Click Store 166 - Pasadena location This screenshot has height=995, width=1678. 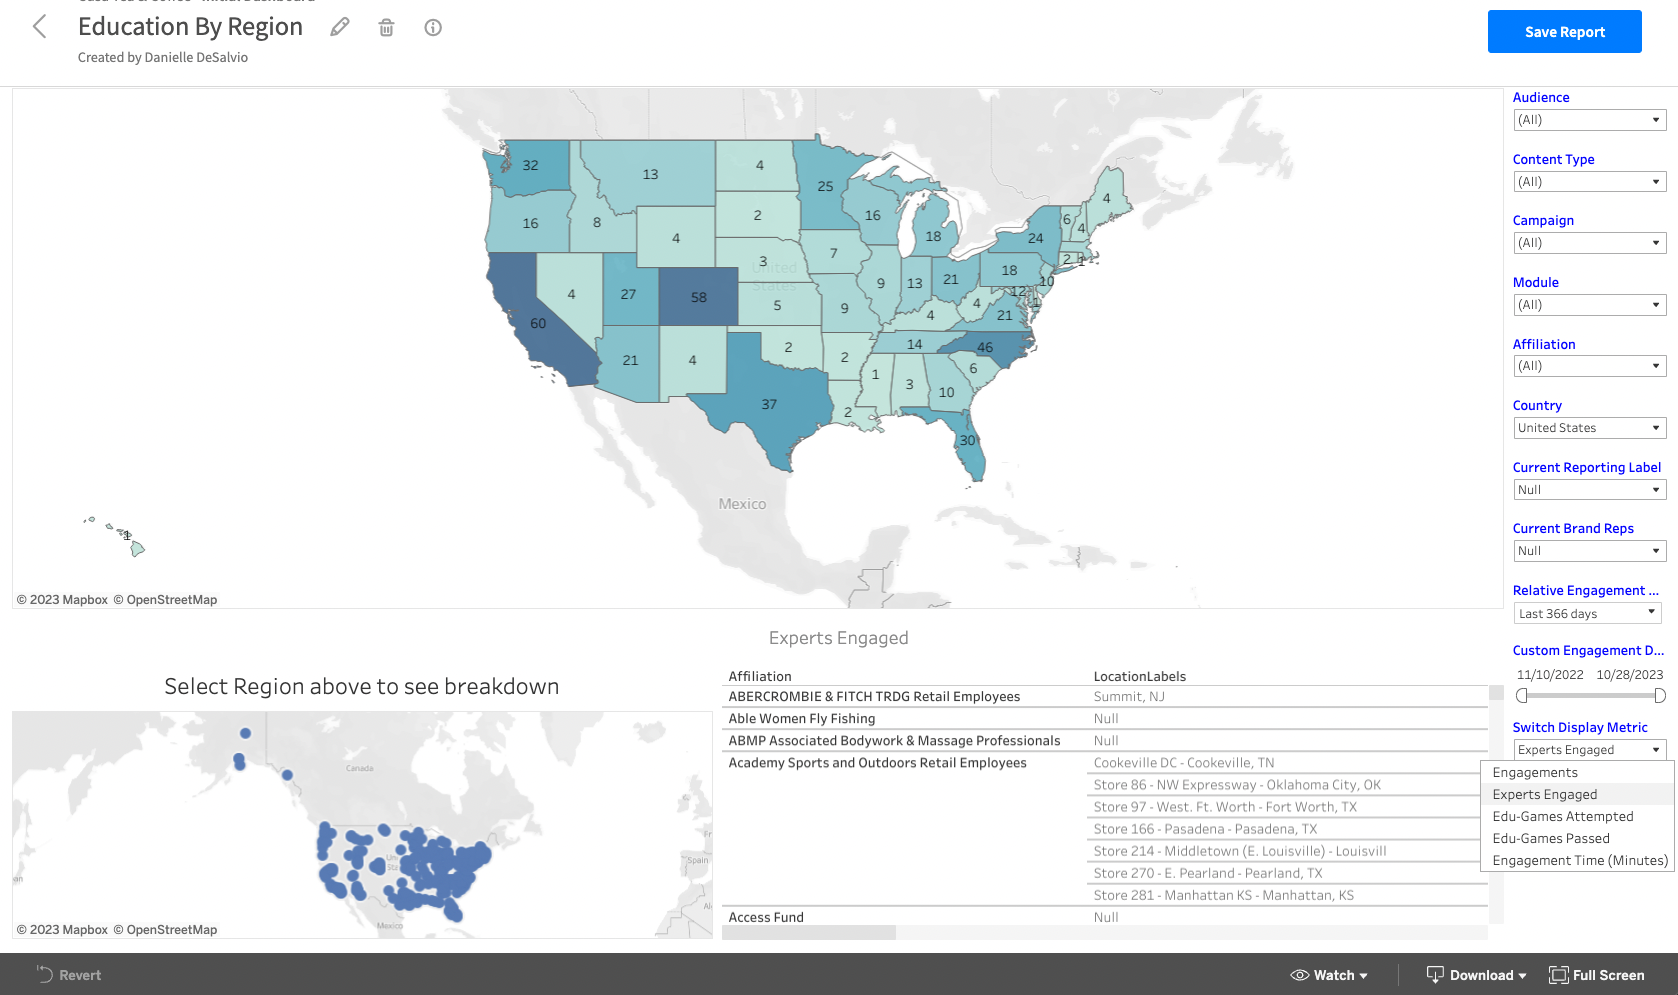(1205, 829)
